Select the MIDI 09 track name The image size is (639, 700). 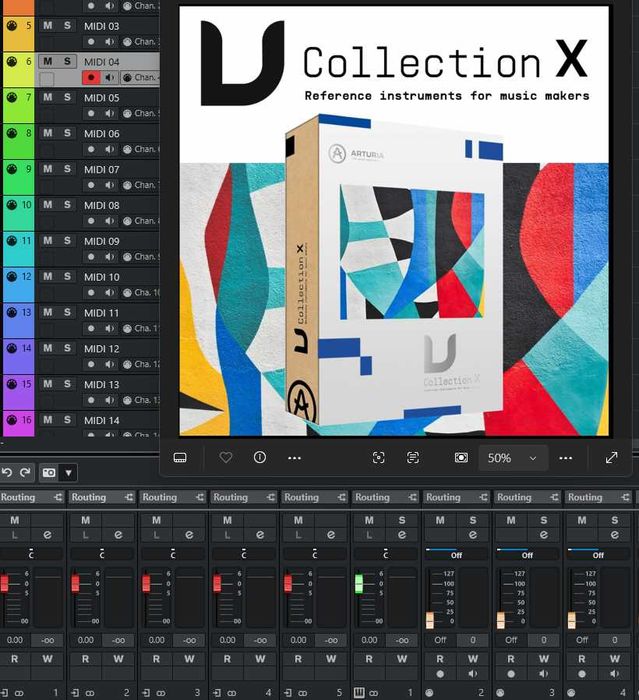[102, 241]
